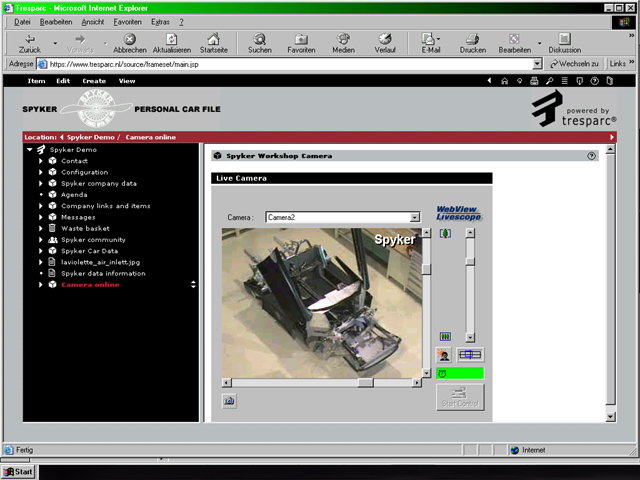The width and height of the screenshot is (640, 480).
Task: Open the Tresparc Edit menu
Action: tap(63, 81)
